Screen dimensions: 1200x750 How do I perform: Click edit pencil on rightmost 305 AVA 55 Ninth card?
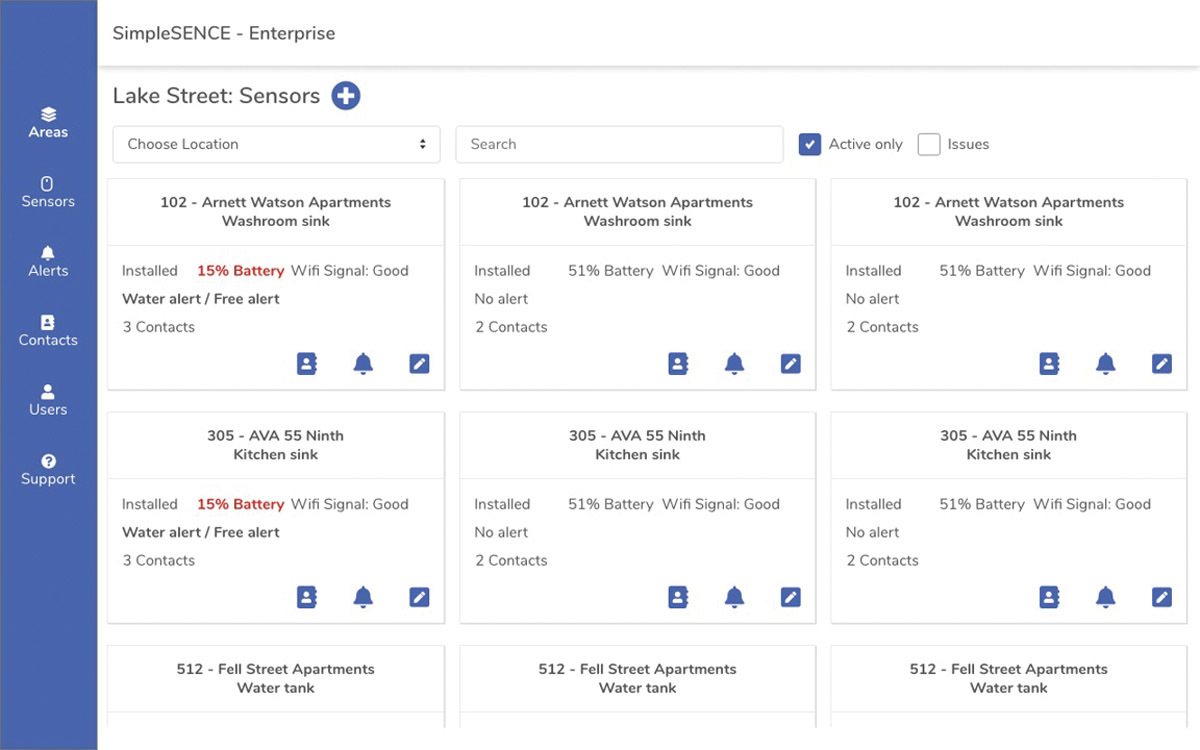[1161, 598]
